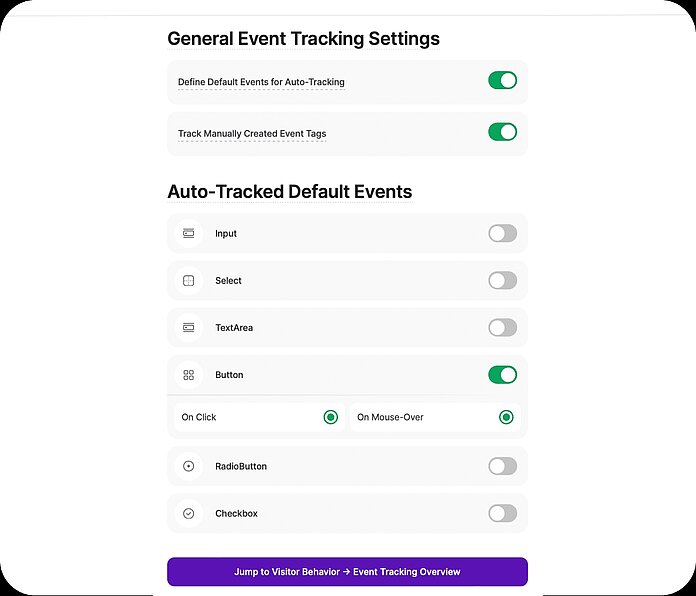Enable auto-tracking for Input events
The image size is (696, 596).
pos(502,233)
